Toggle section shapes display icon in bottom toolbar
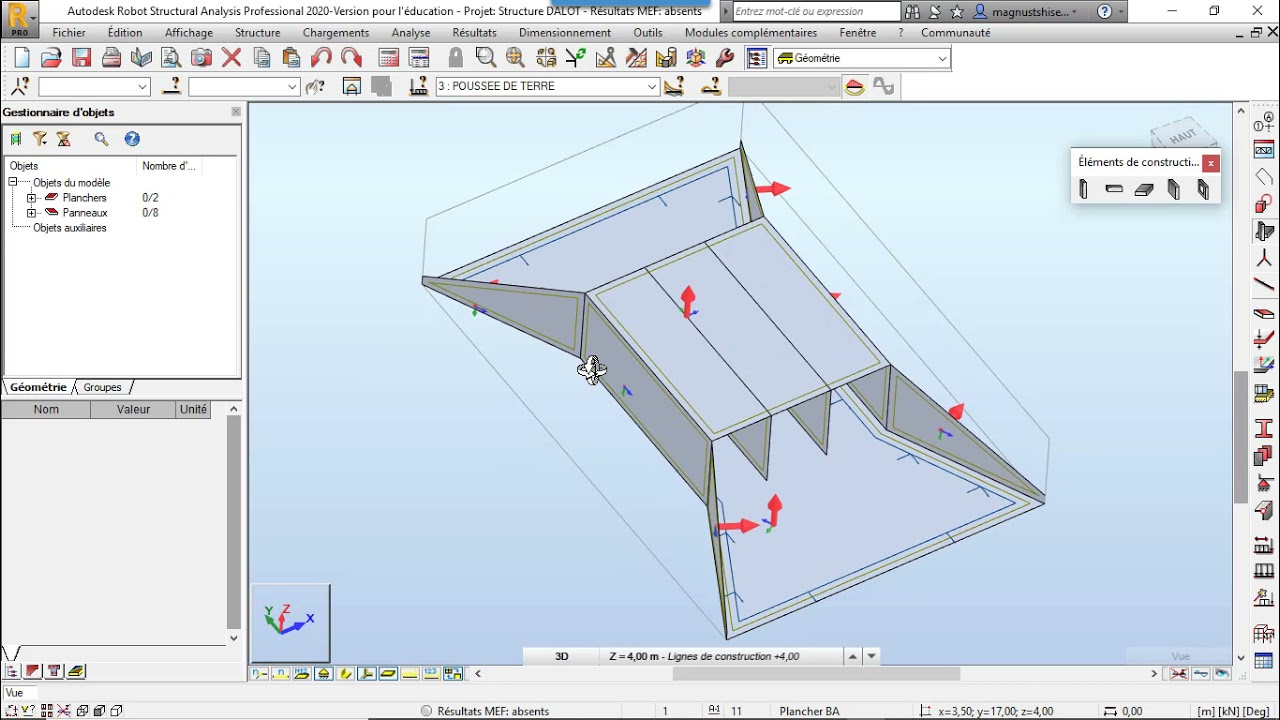Viewport: 1280px width, 720px height. pos(345,673)
